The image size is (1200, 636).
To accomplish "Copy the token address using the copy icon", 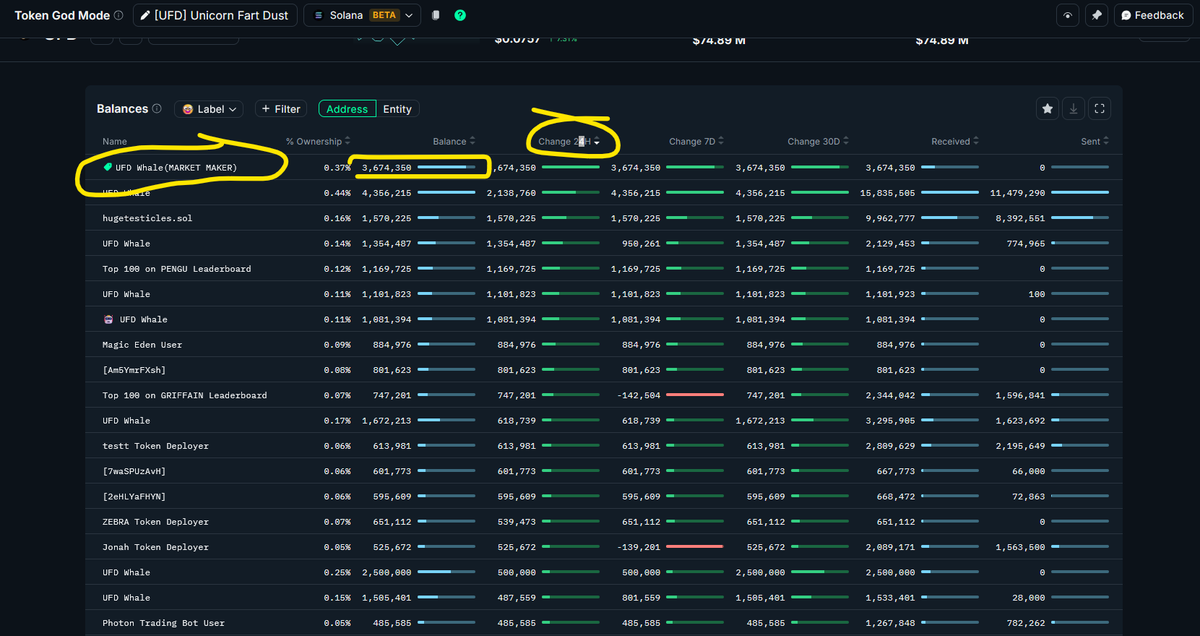I will (436, 16).
